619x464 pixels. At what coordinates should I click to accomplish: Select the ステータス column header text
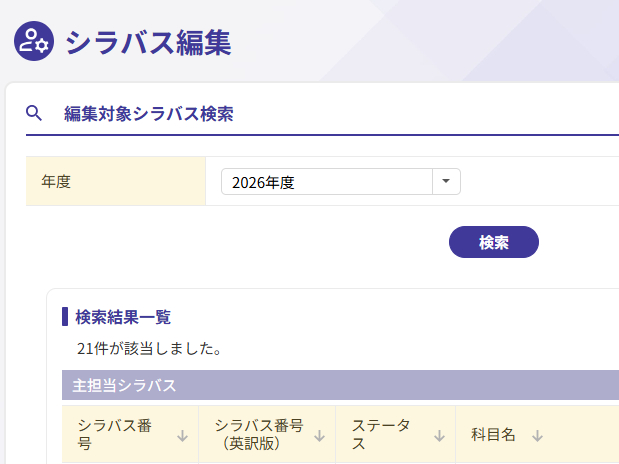point(382,435)
